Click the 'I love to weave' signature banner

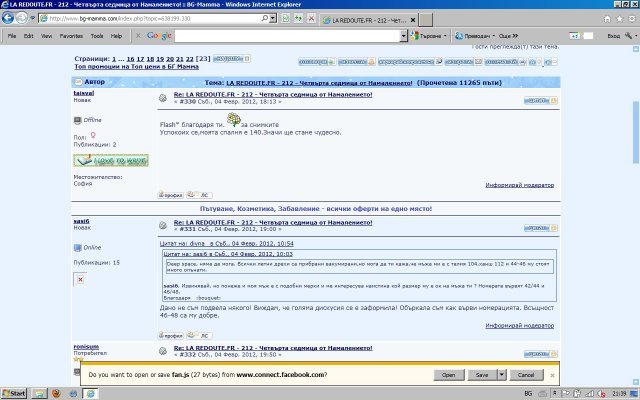coord(111,161)
